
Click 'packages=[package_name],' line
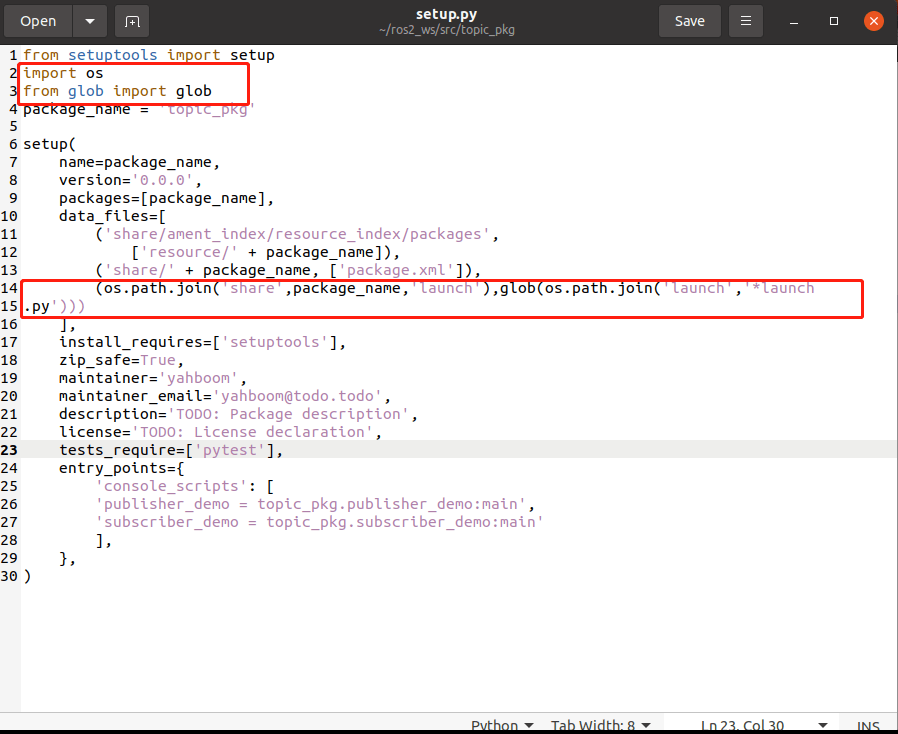pyautogui.click(x=166, y=198)
